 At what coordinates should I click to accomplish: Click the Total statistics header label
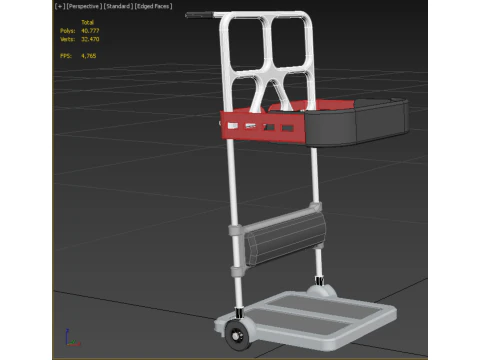pyautogui.click(x=87, y=22)
